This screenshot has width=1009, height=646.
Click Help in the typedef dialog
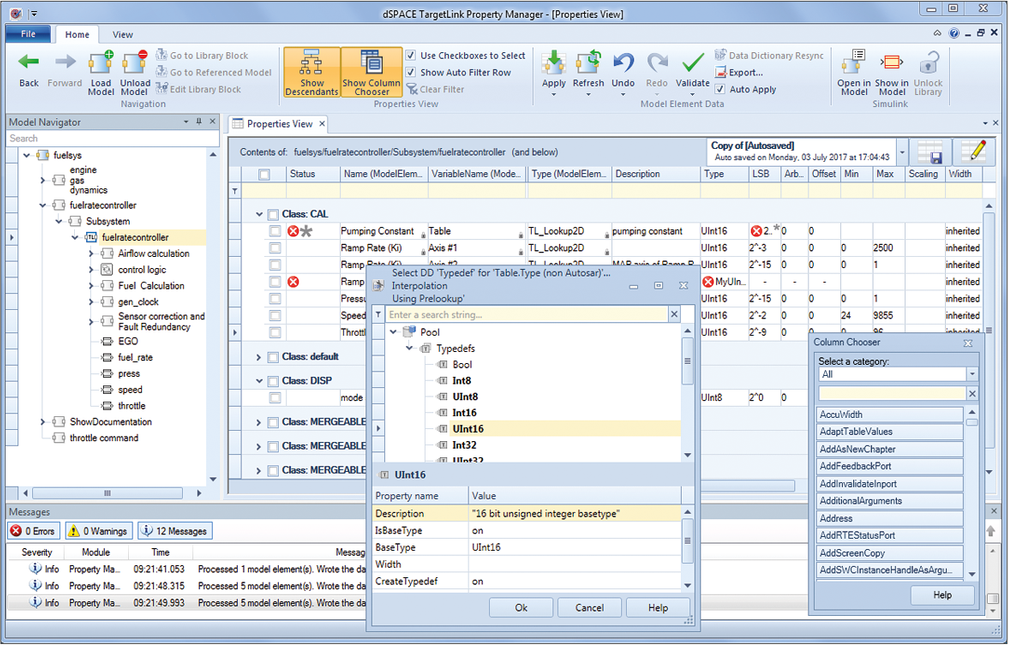coord(658,608)
